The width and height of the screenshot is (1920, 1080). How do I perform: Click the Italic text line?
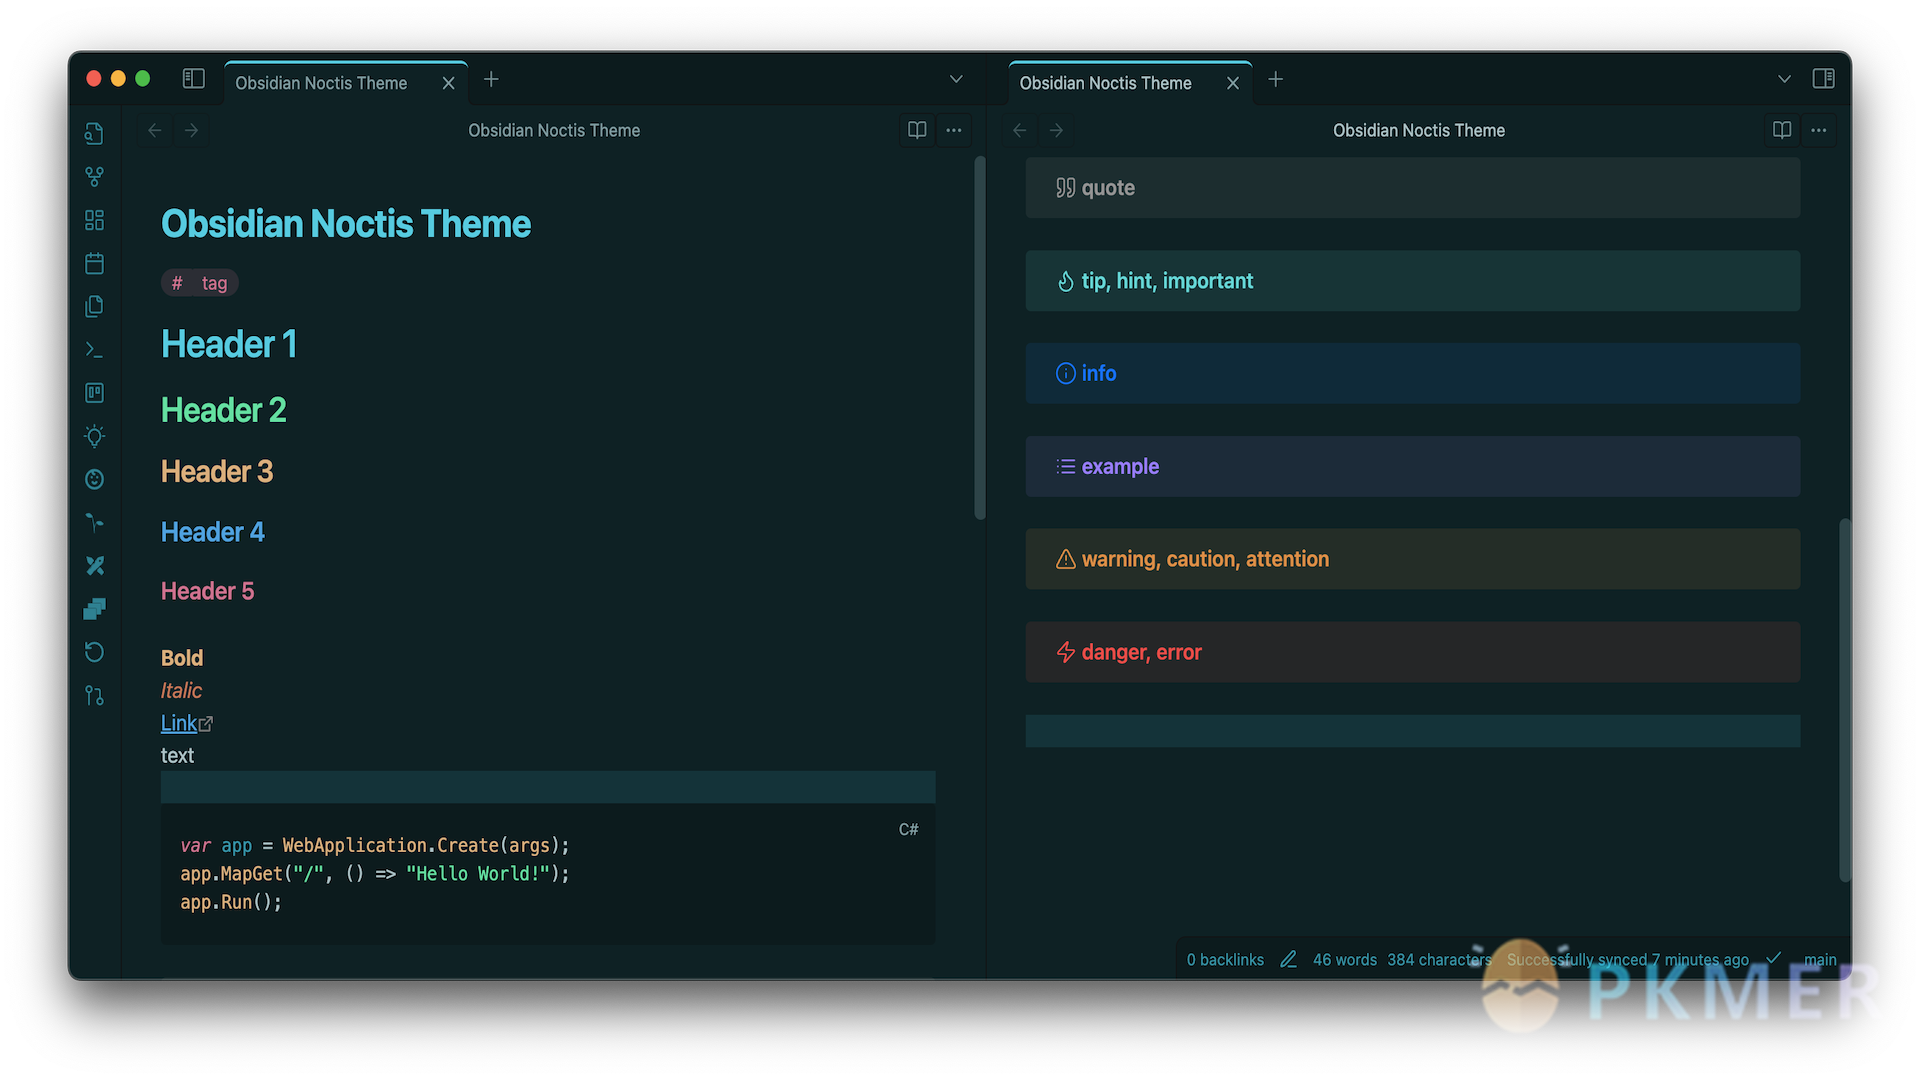[x=181, y=691]
